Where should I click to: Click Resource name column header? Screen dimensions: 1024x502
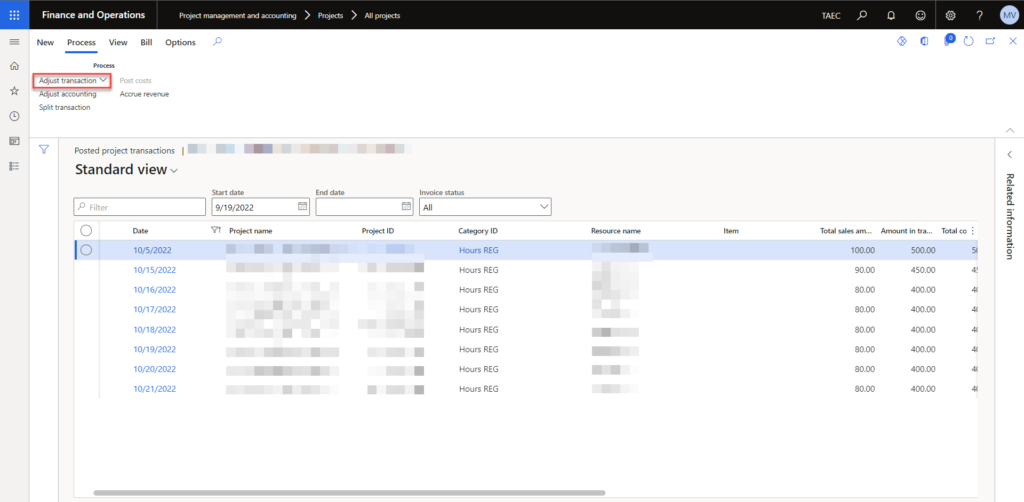[x=616, y=230]
